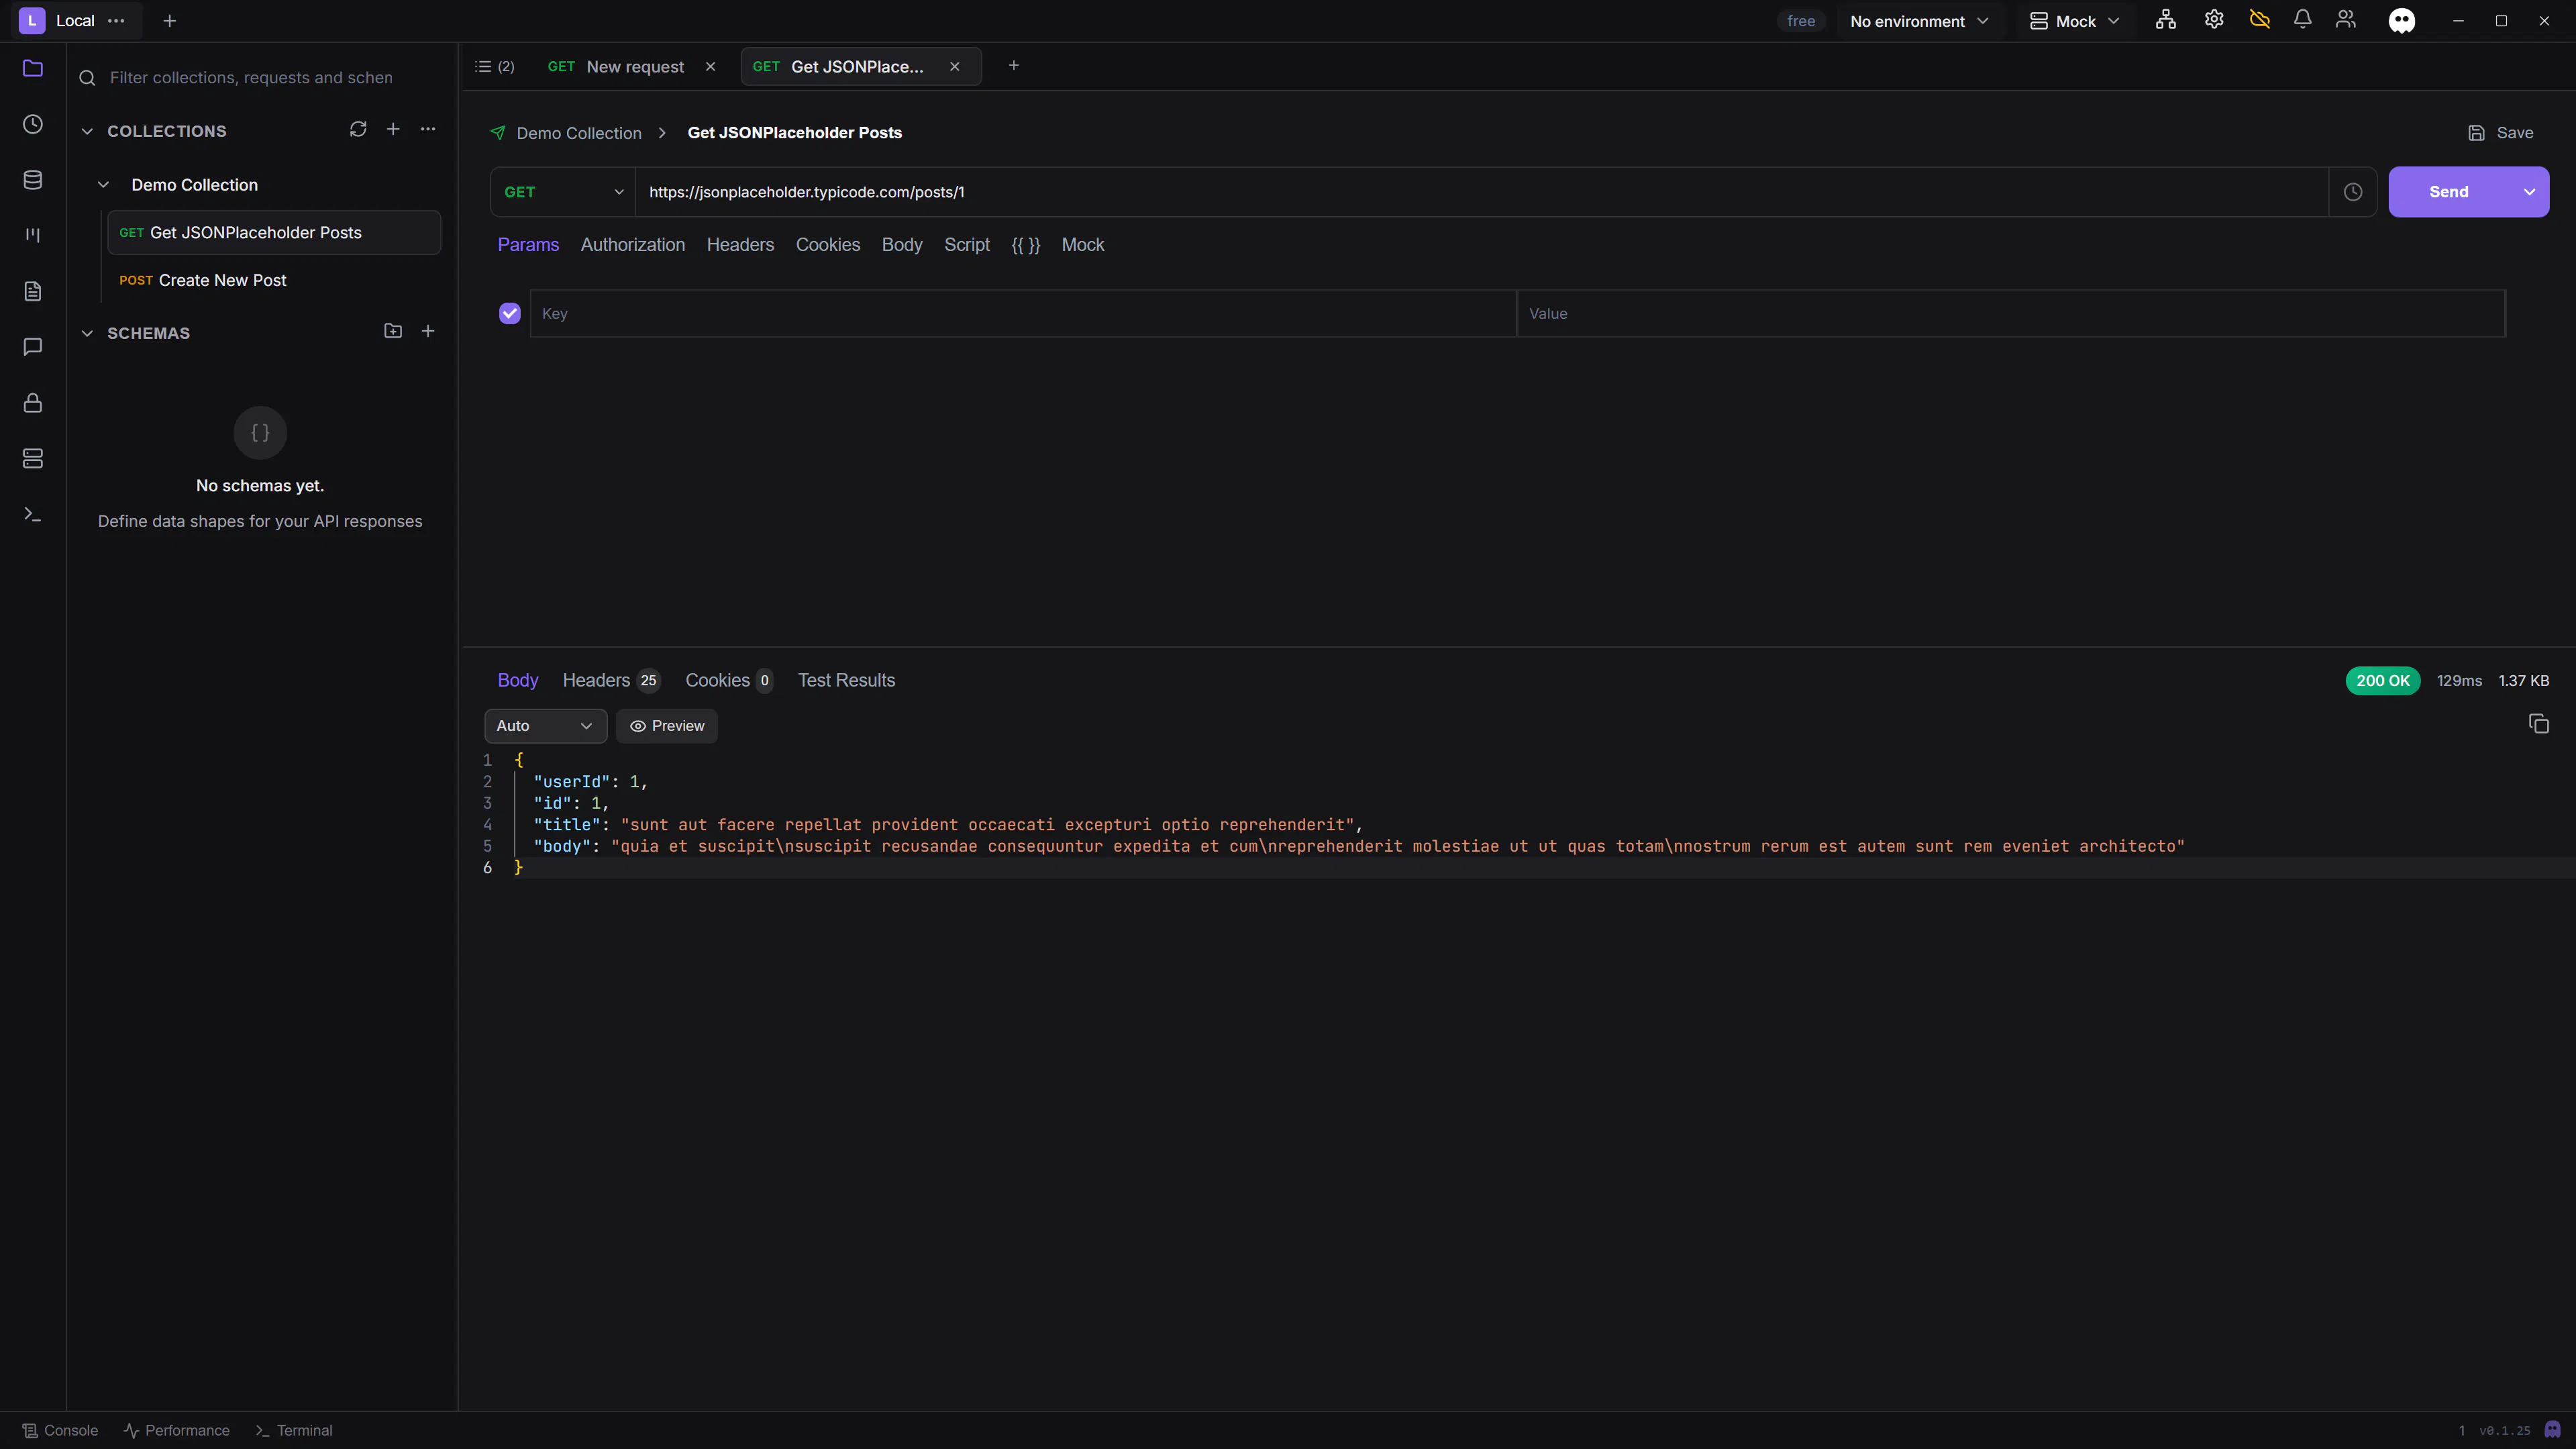Click the purple L workspace icon

32,21
